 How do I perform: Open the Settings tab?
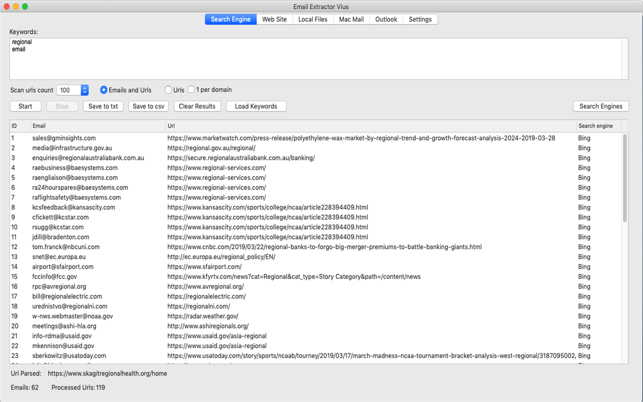(x=420, y=19)
